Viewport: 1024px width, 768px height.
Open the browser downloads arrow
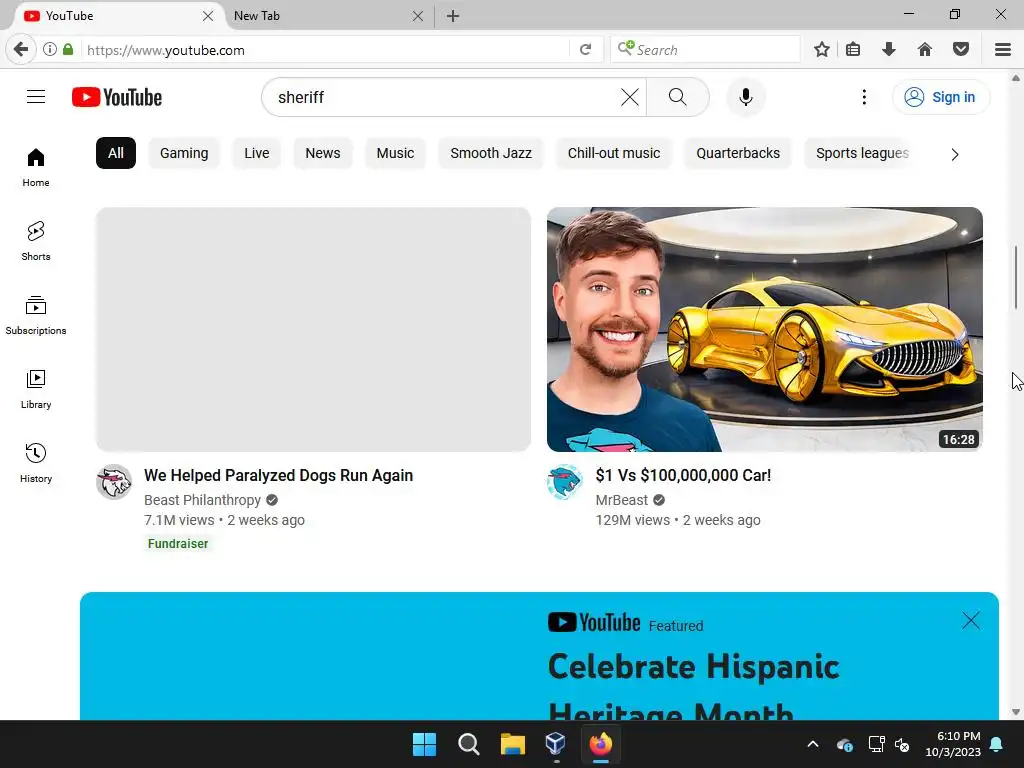click(889, 50)
